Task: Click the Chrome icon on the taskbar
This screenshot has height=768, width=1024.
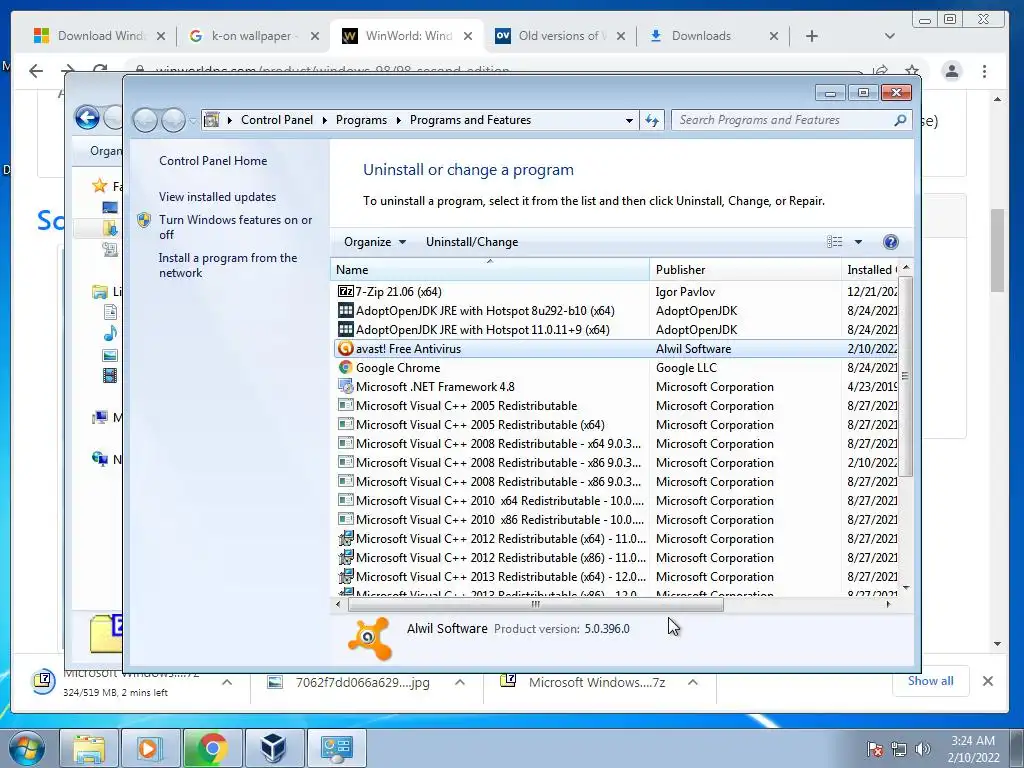Action: tap(212, 748)
